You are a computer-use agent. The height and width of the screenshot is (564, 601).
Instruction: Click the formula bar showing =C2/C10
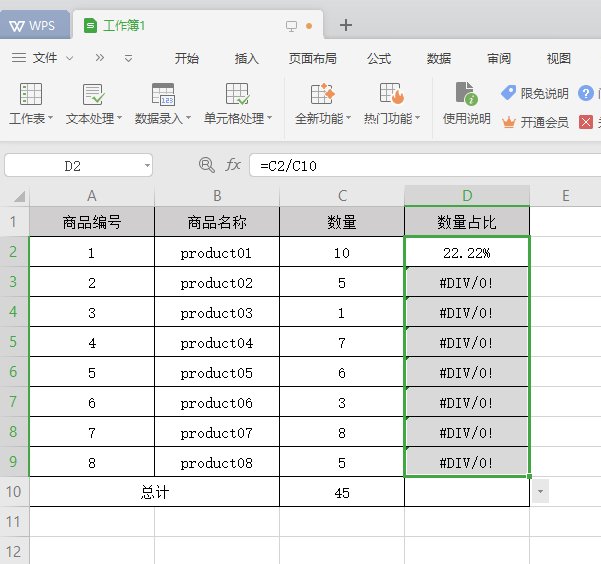point(425,166)
